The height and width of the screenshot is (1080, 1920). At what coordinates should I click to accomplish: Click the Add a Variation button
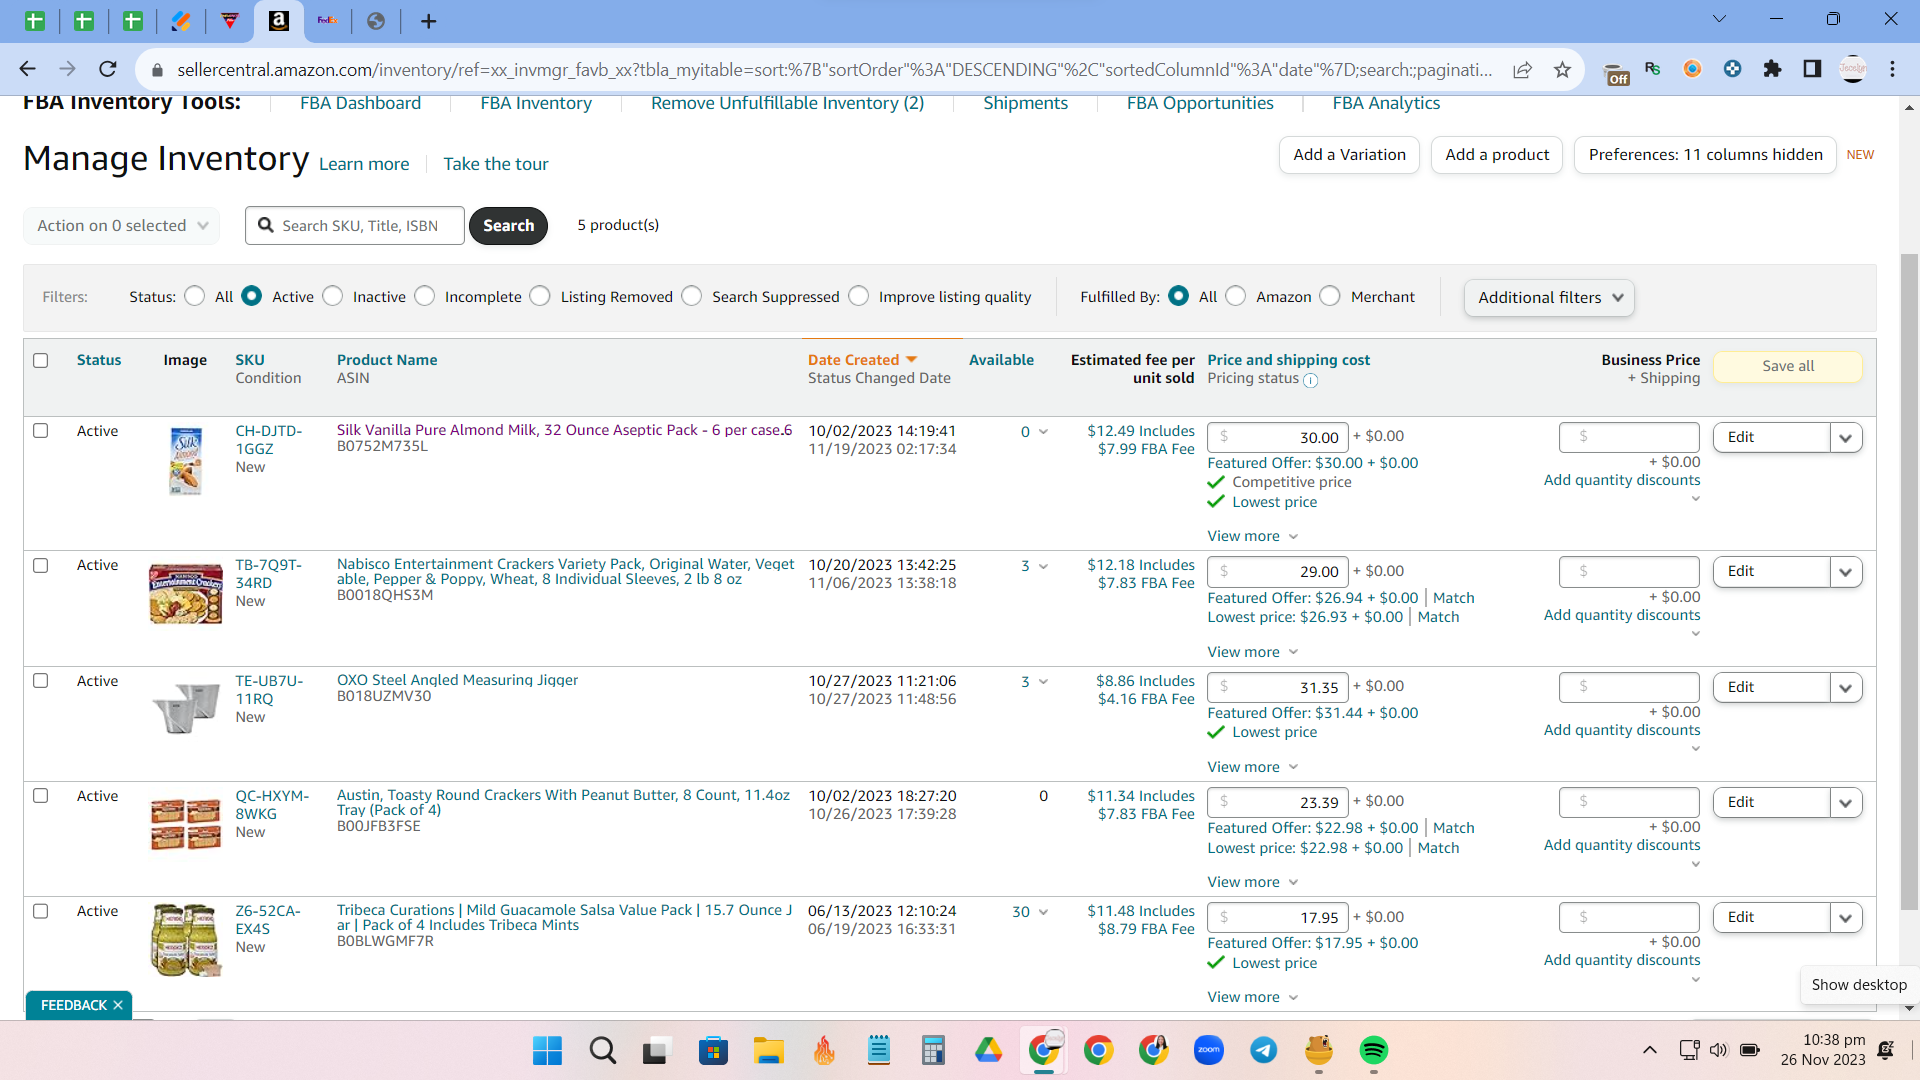click(x=1349, y=155)
